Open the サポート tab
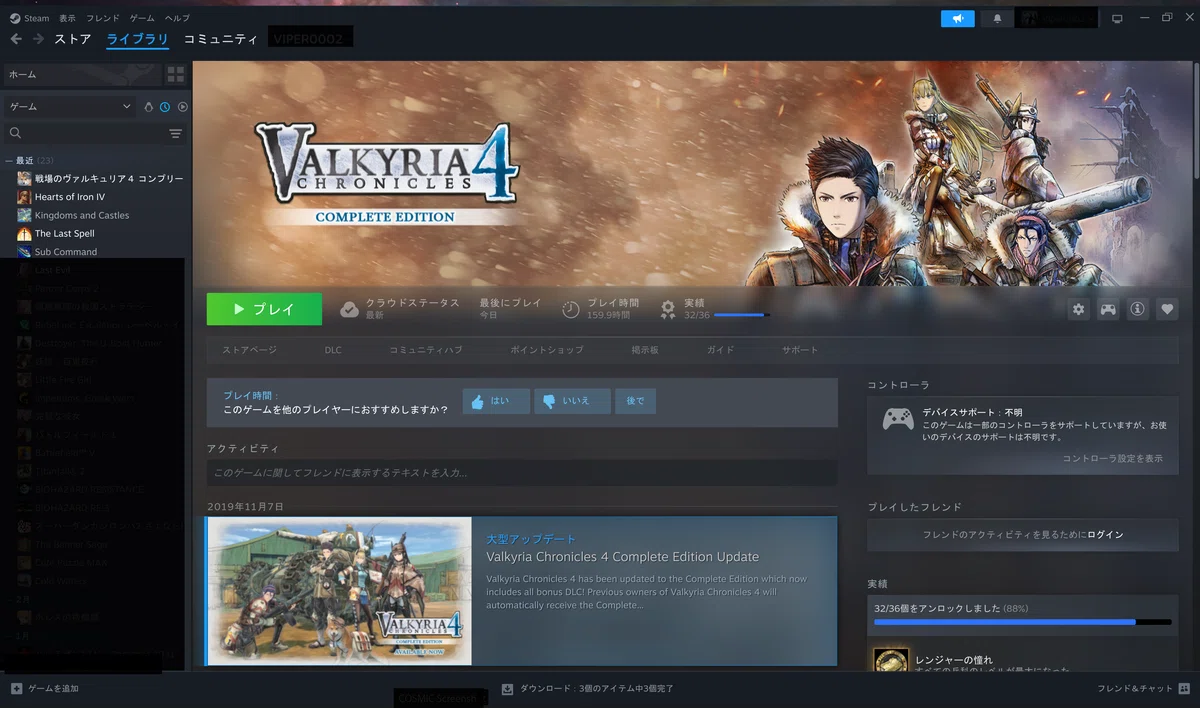1200x708 pixels. click(800, 350)
